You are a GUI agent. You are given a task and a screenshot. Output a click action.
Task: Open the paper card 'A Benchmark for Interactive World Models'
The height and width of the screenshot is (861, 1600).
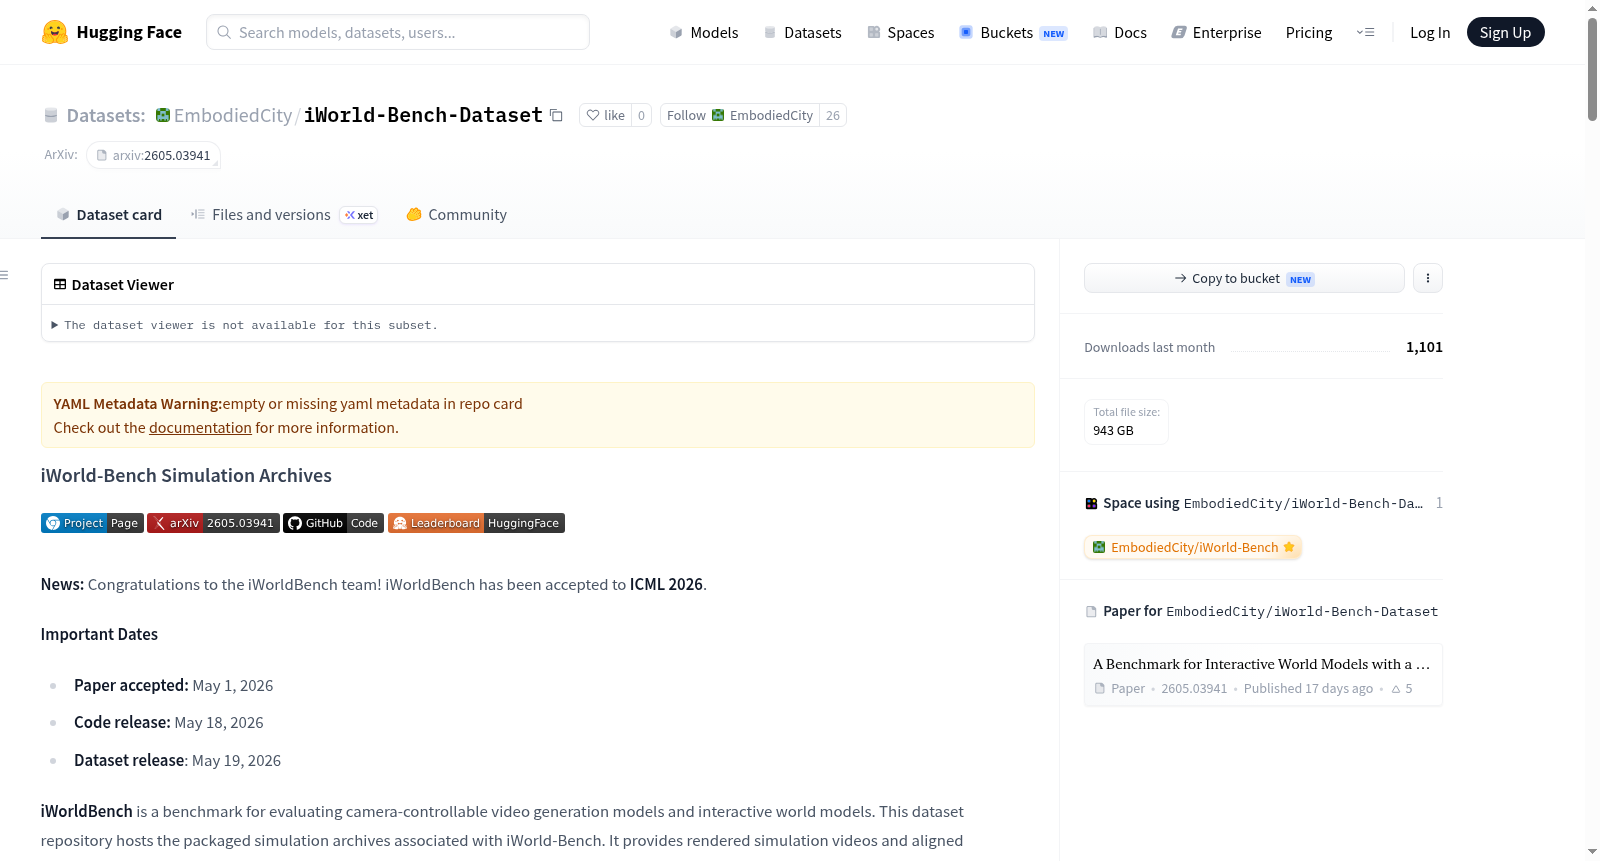(1263, 675)
